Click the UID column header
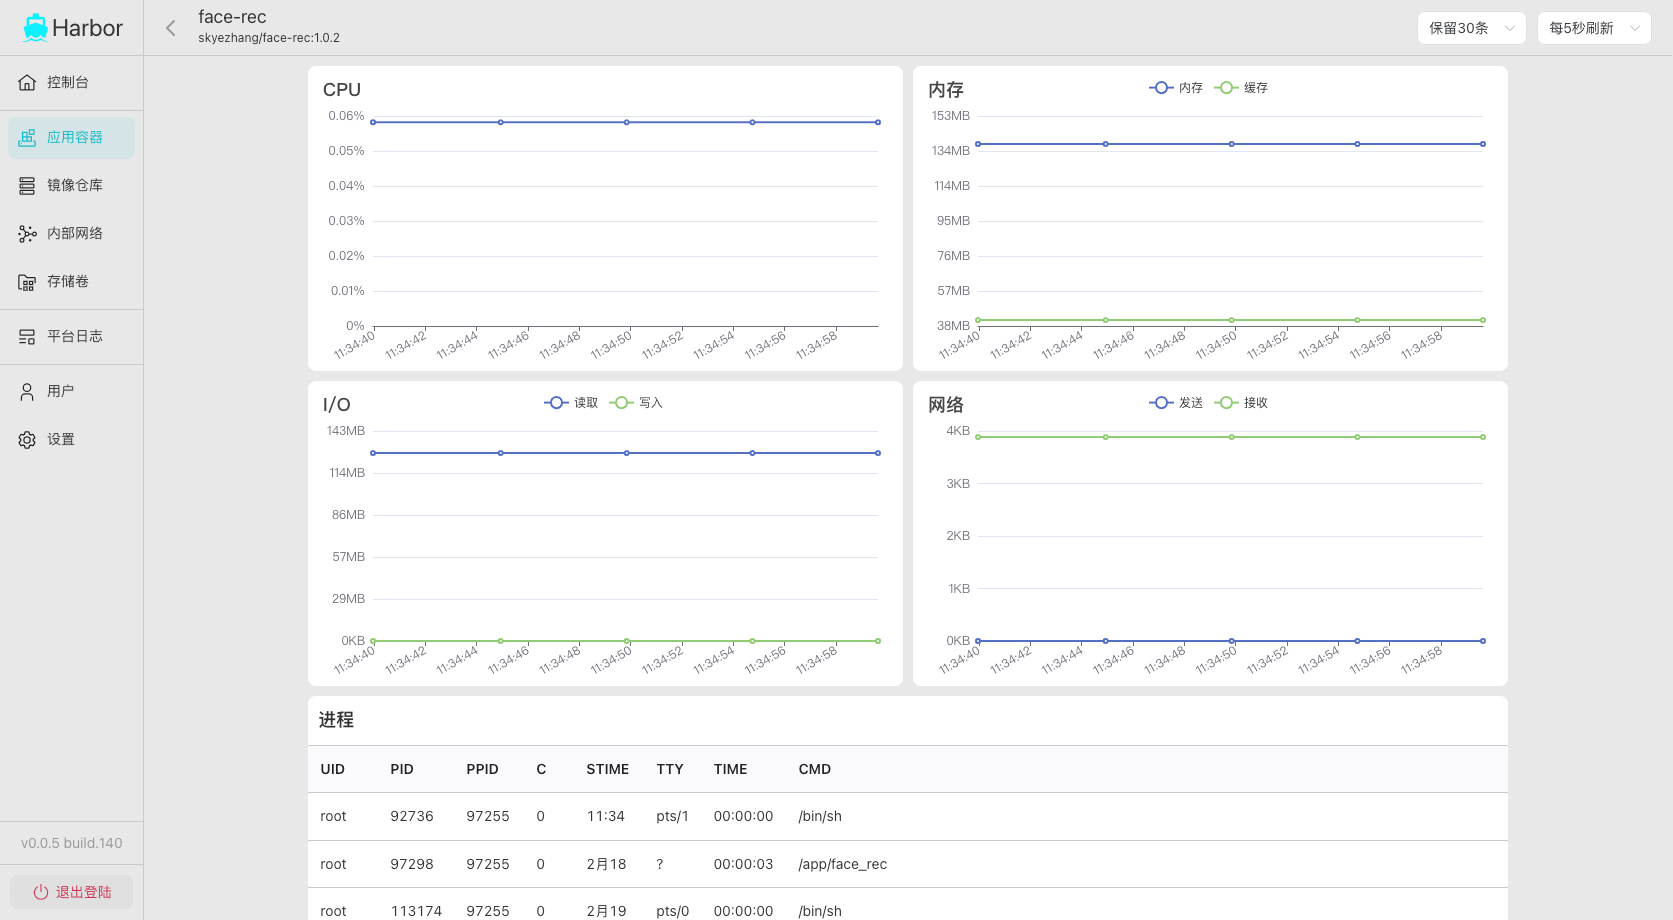The width and height of the screenshot is (1673, 920). [x=332, y=769]
